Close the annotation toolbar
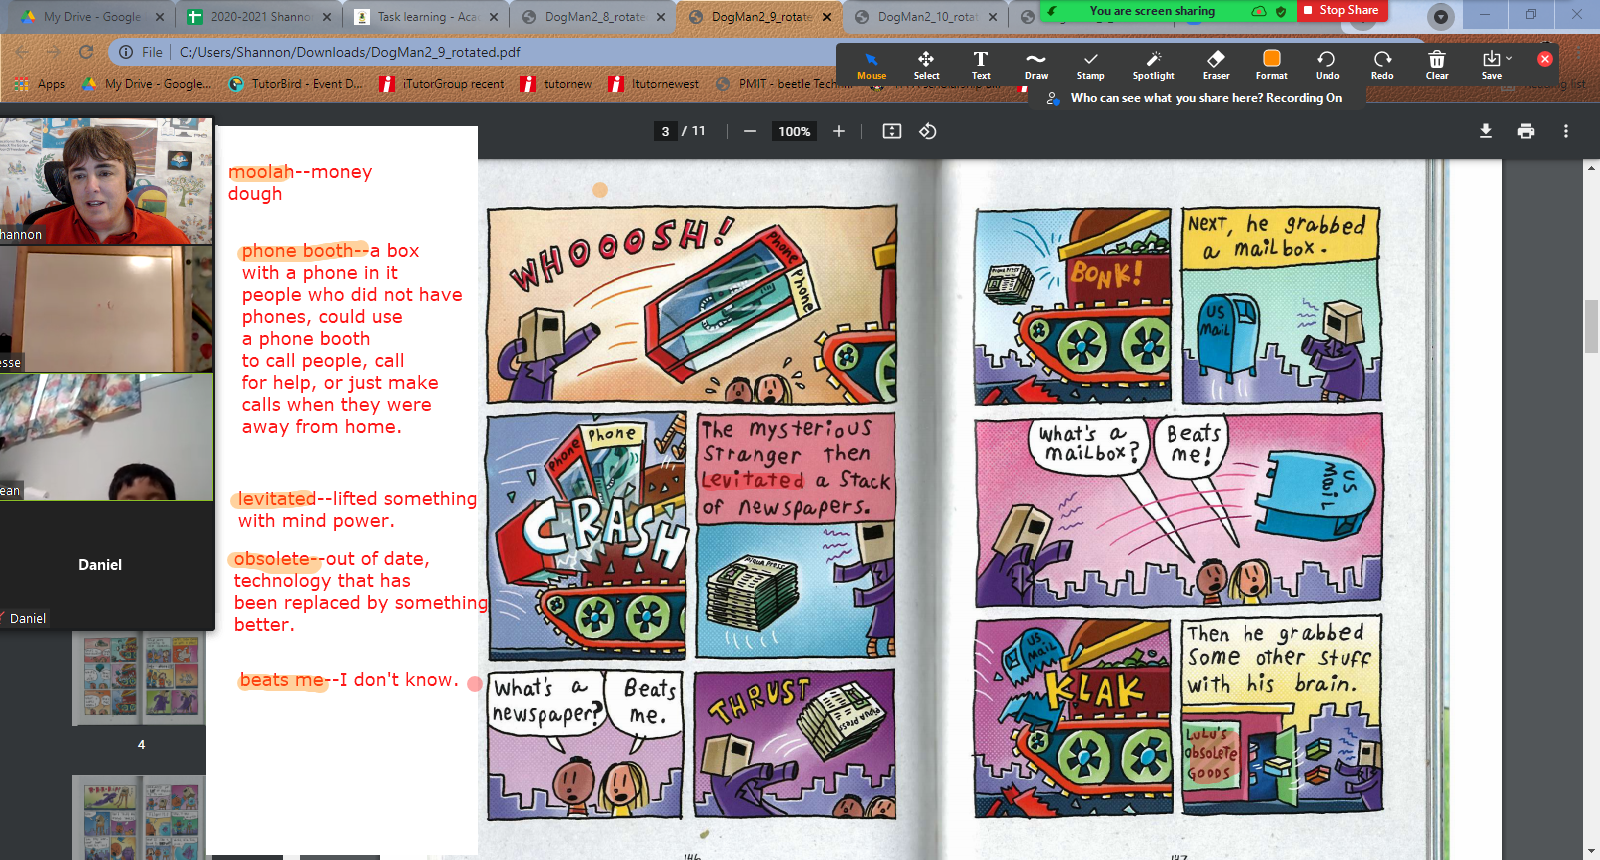The width and height of the screenshot is (1600, 860). coord(1545,59)
